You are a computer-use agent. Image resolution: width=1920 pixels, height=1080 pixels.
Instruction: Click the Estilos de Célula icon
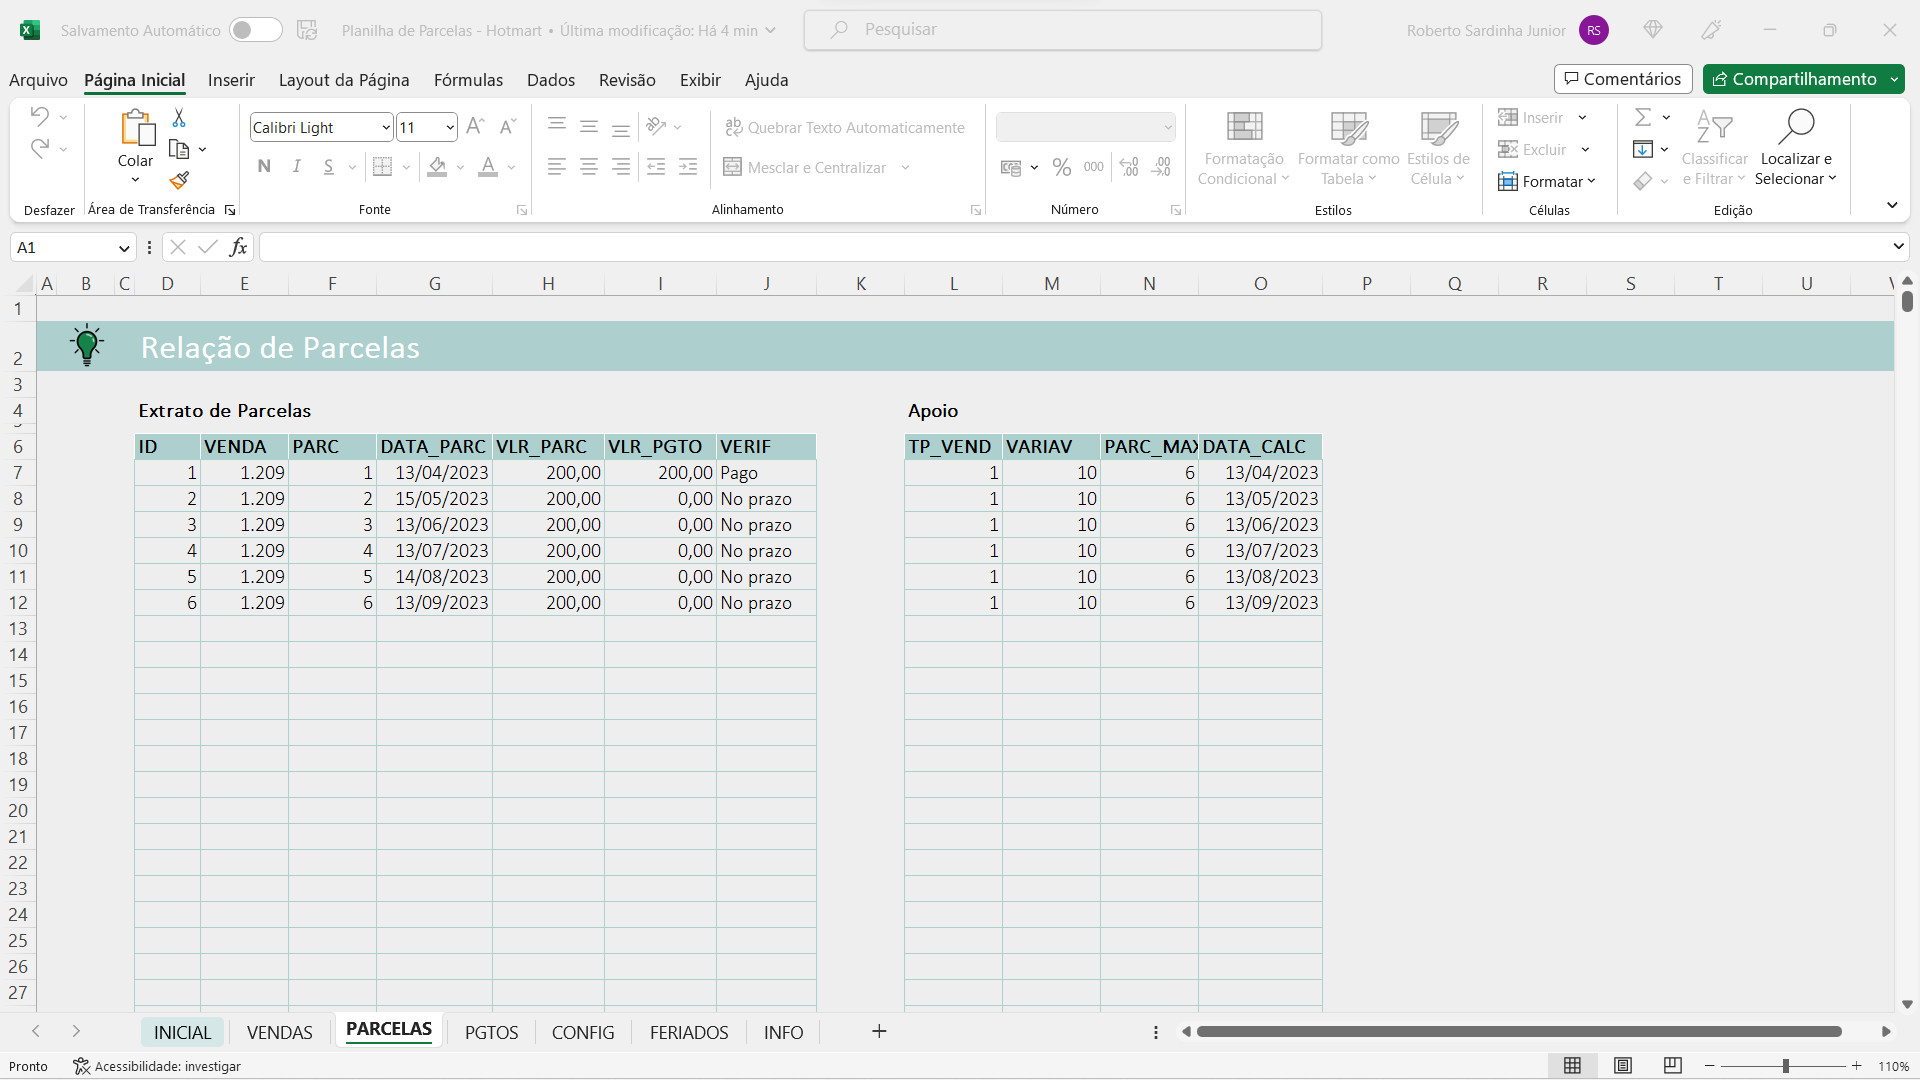tap(1437, 148)
